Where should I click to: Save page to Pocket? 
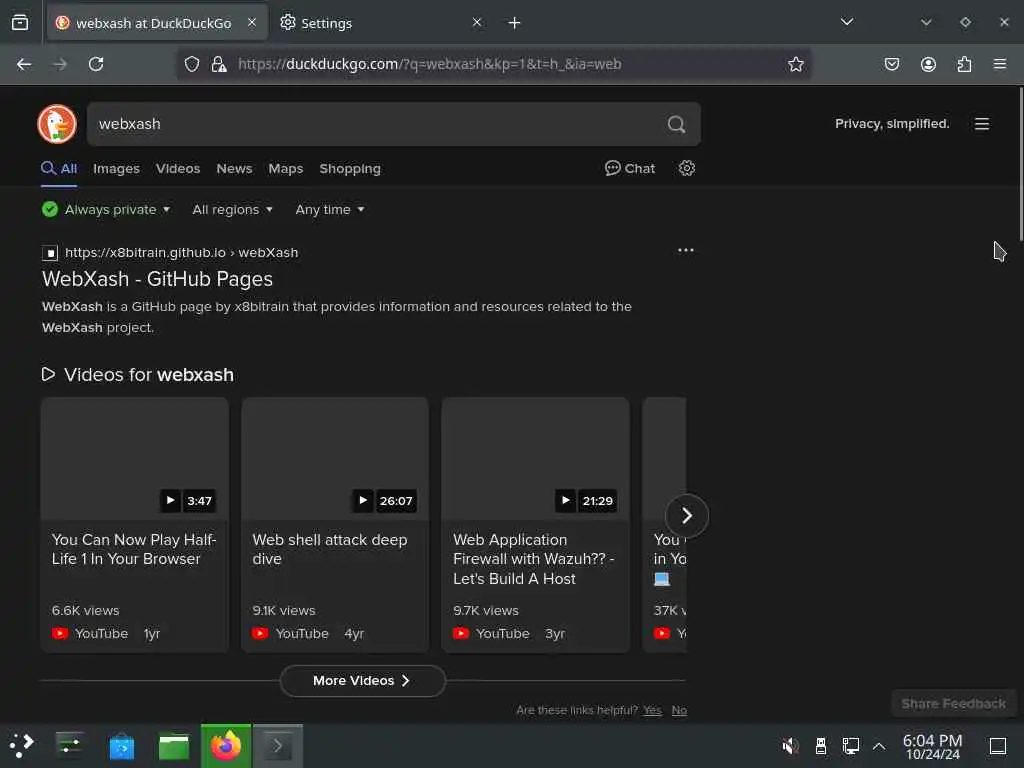pos(891,64)
